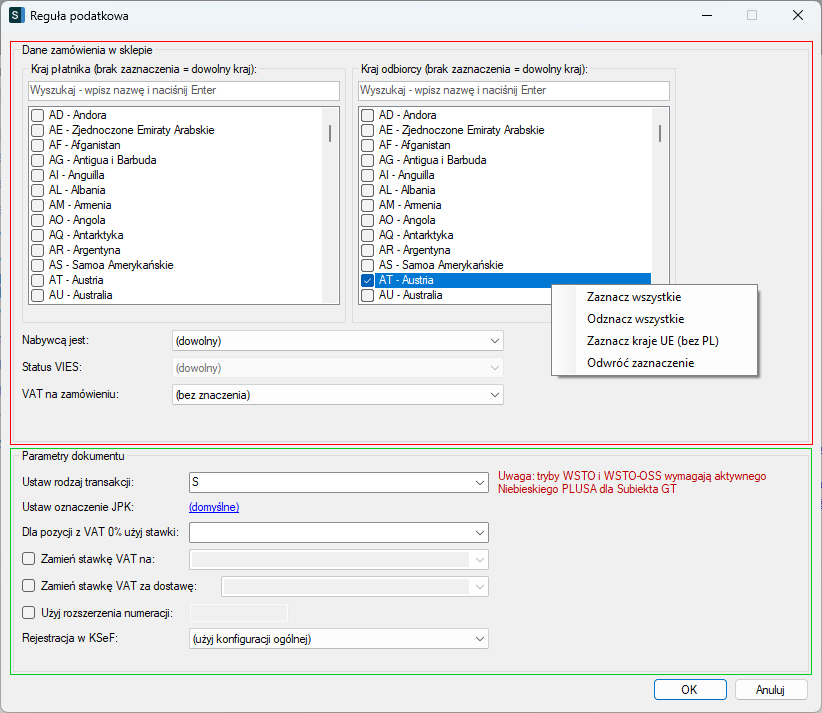Screen dimensions: 822x713
Task: Click the Anuluj button
Action: point(770,690)
